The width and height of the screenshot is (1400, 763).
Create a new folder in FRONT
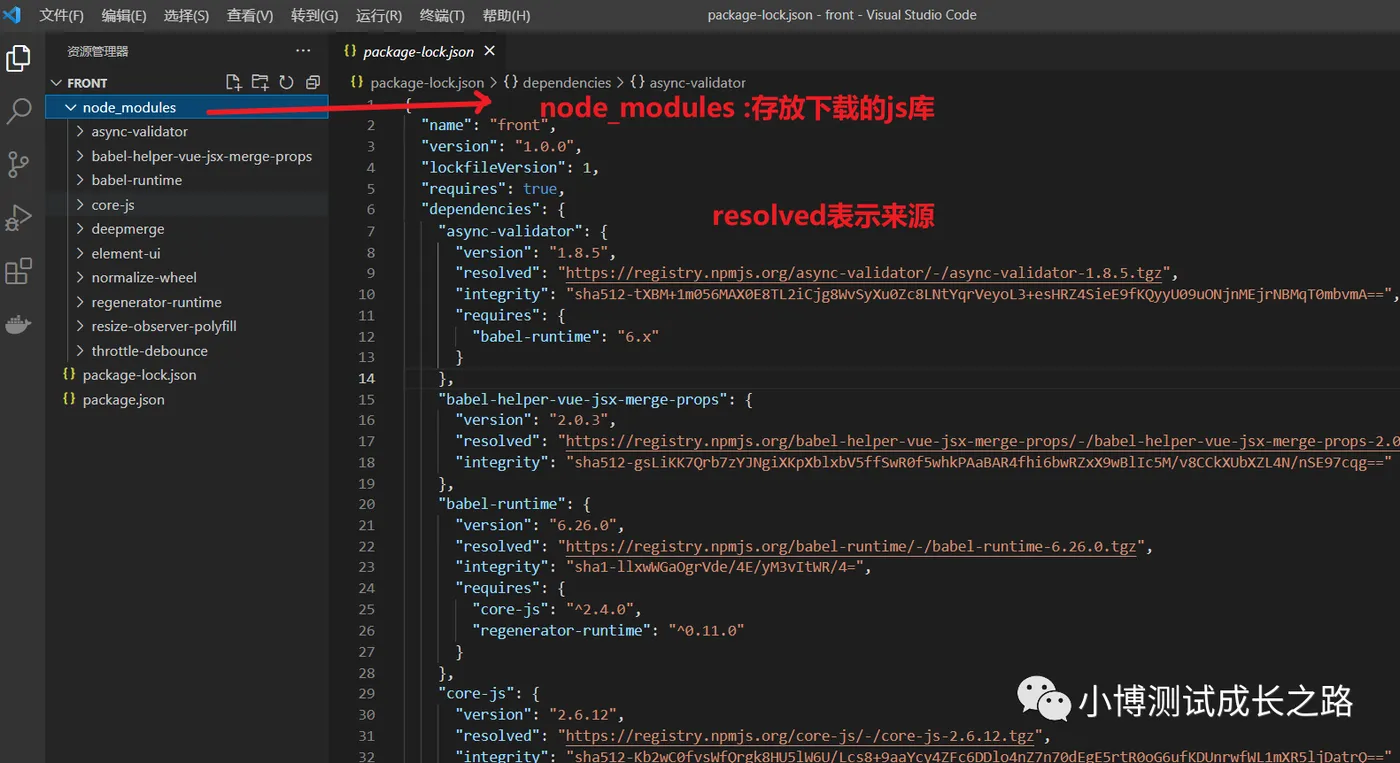[x=260, y=82]
